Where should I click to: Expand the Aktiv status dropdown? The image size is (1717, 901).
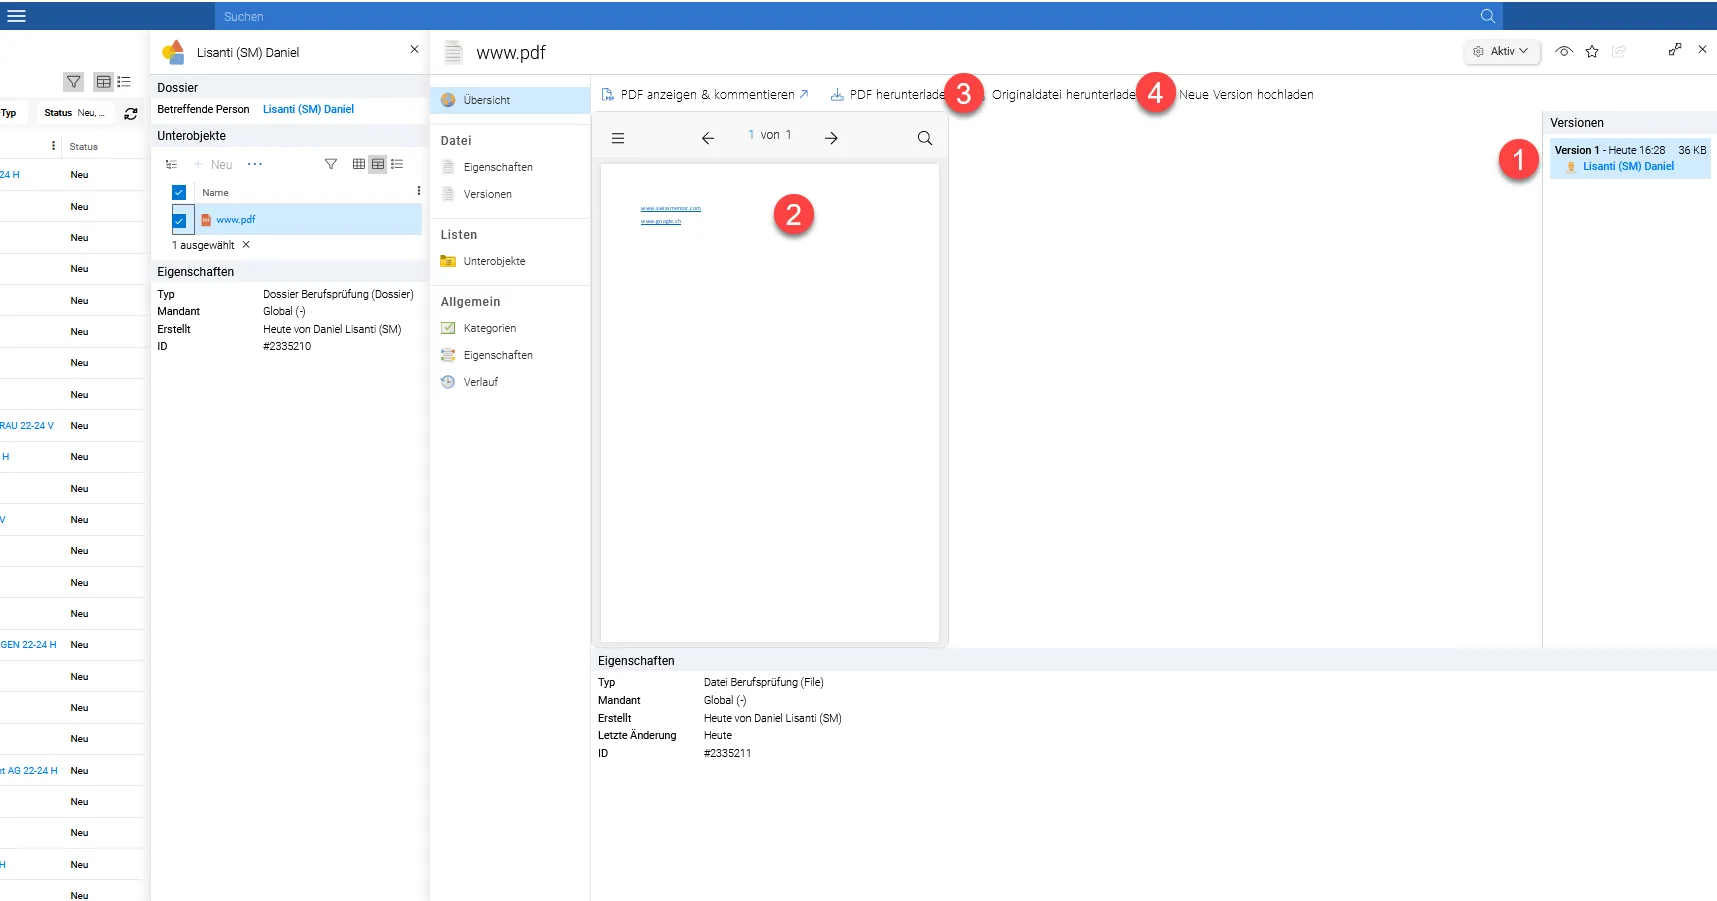point(1502,51)
